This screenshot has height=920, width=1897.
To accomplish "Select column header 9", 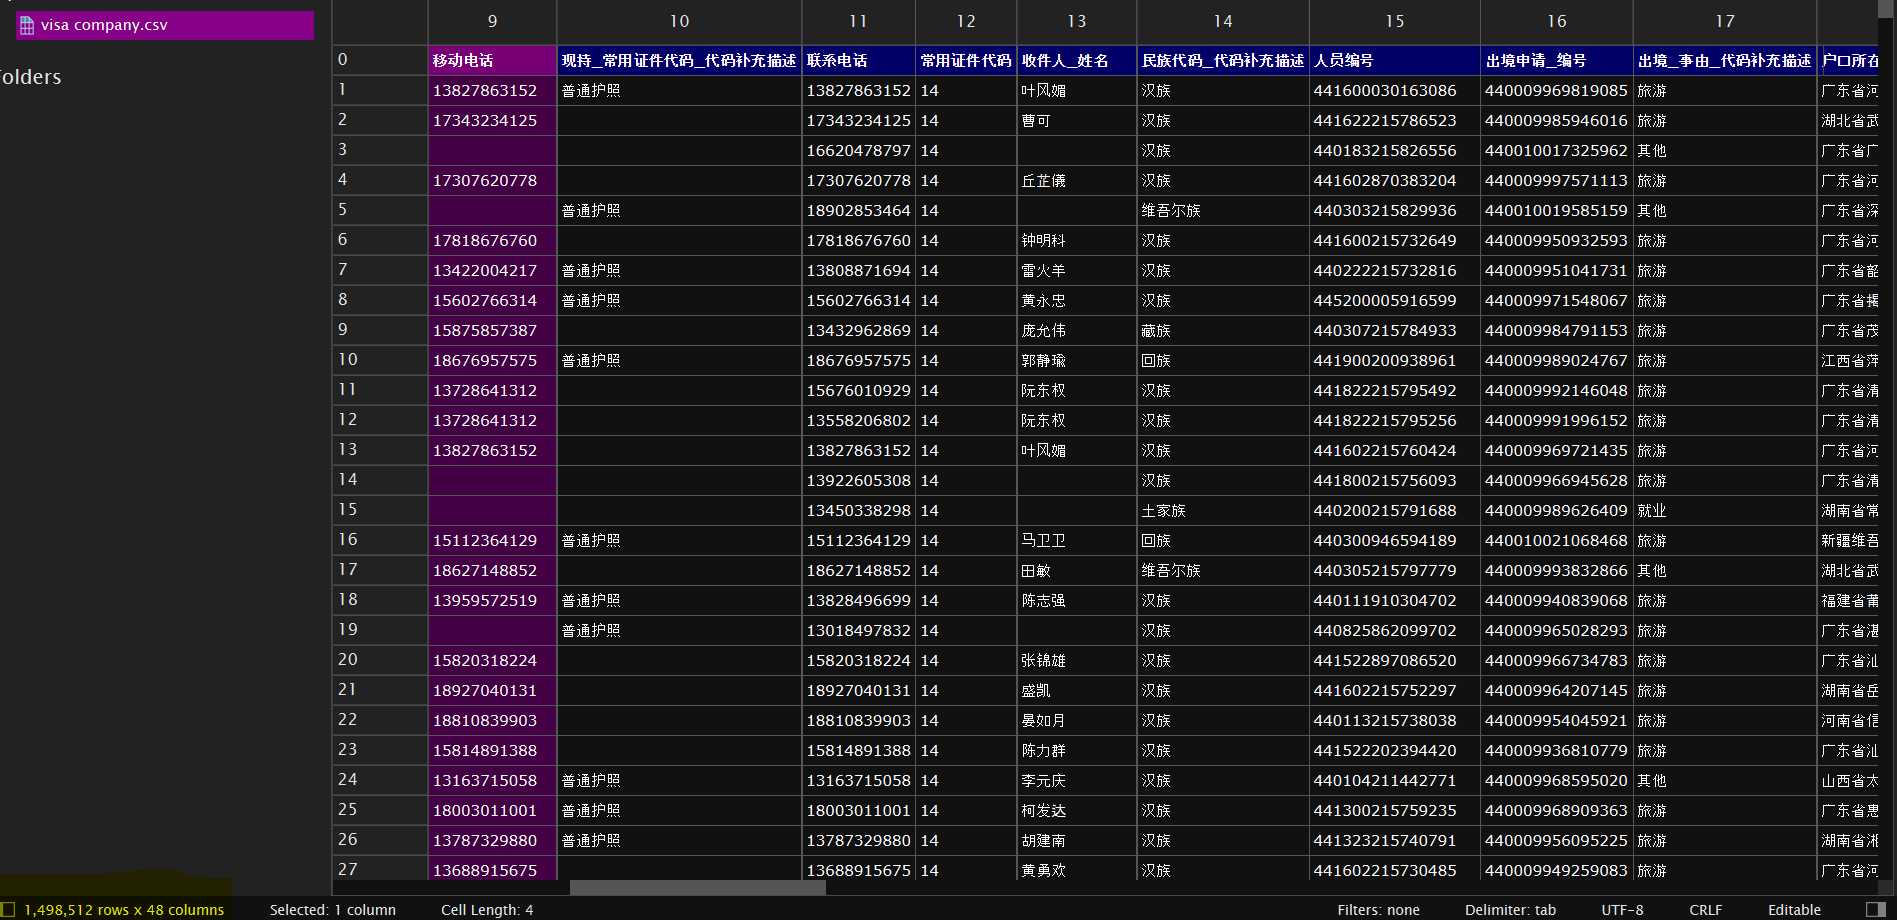I will click(x=492, y=21).
